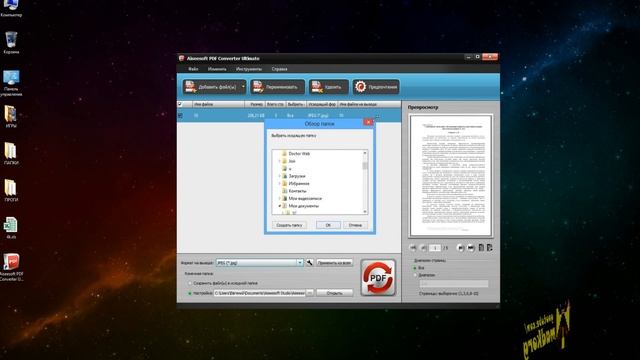The width and height of the screenshot is (640, 360).
Task: Click the second document icon in the preview controls
Action: point(489,247)
